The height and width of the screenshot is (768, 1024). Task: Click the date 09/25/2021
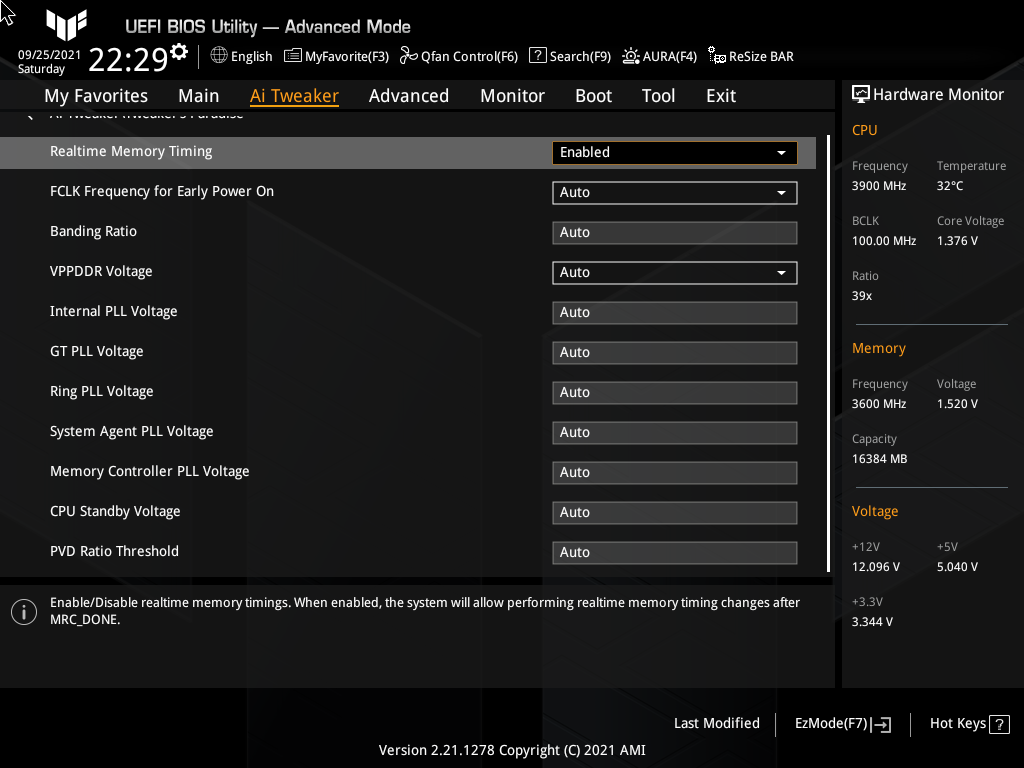click(x=49, y=55)
